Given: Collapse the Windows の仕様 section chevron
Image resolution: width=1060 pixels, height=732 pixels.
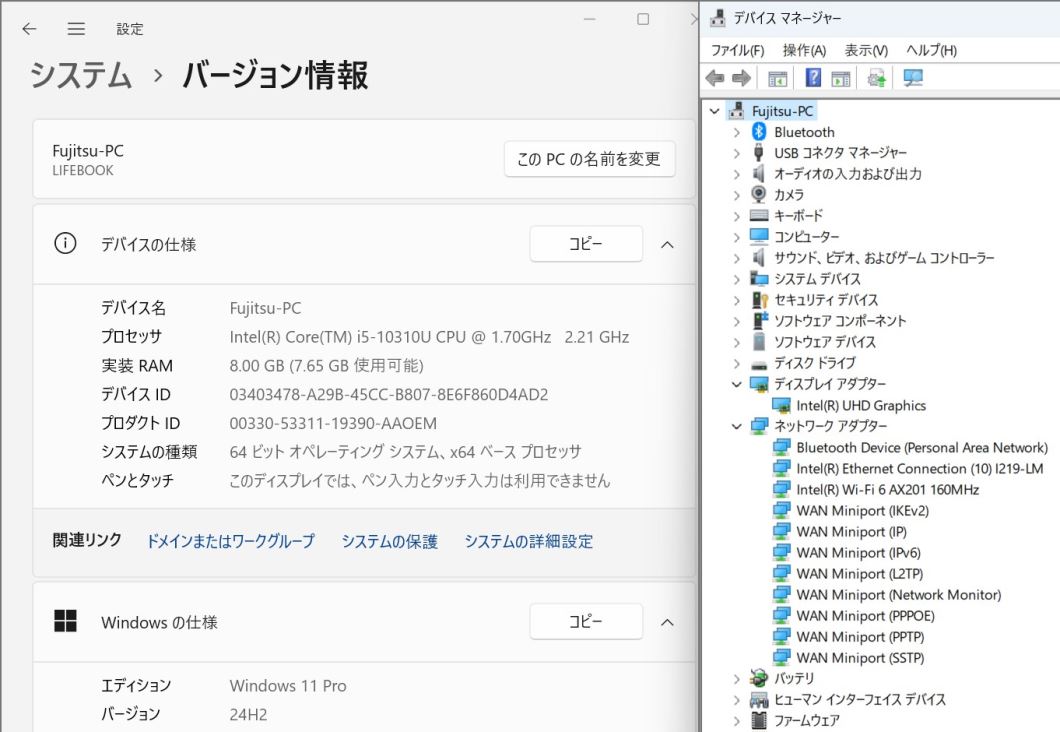Looking at the screenshot, I should click(x=667, y=622).
